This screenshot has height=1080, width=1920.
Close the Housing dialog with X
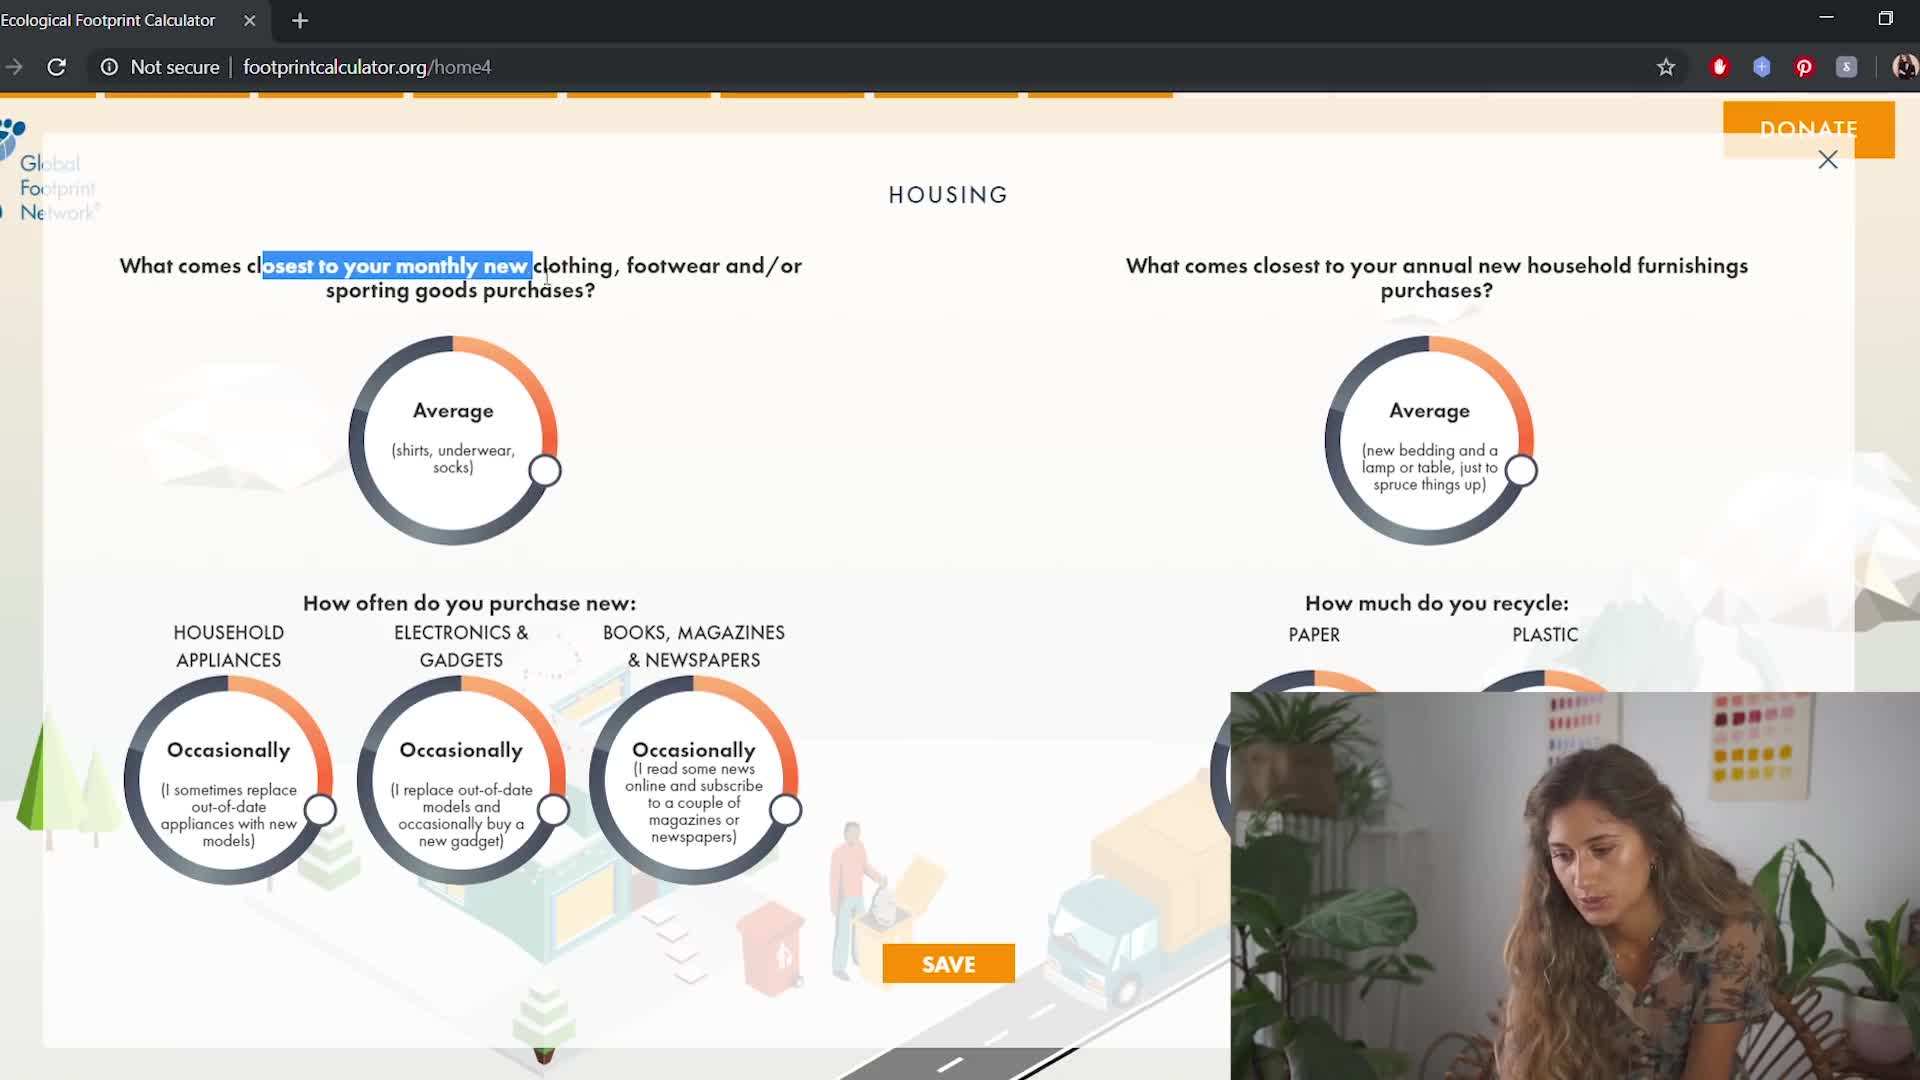tap(1827, 160)
